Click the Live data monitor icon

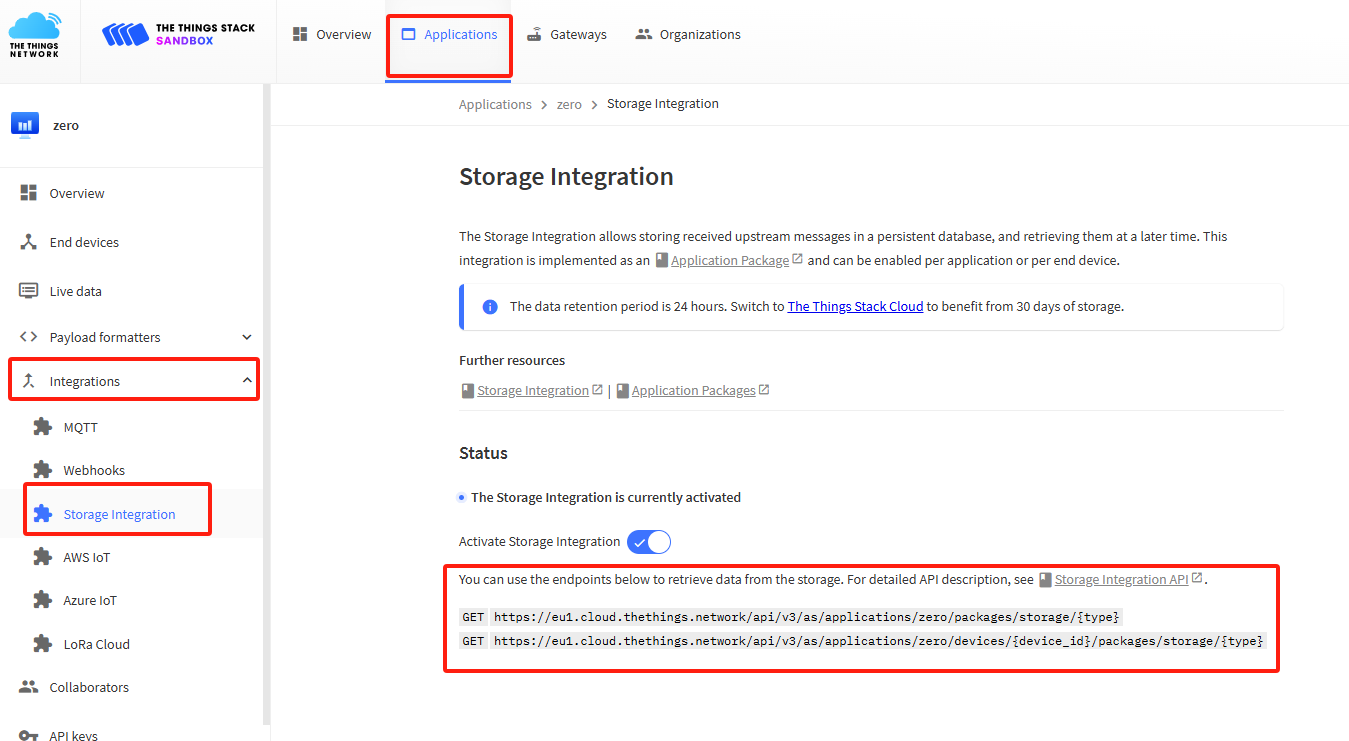(x=29, y=291)
